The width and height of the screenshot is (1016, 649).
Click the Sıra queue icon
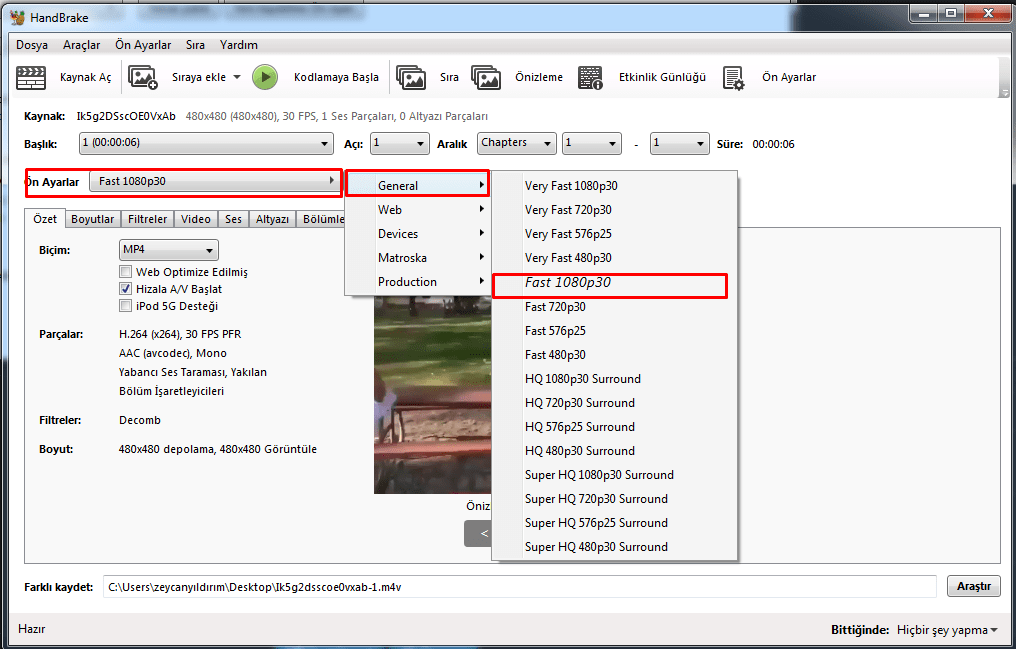click(x=411, y=77)
